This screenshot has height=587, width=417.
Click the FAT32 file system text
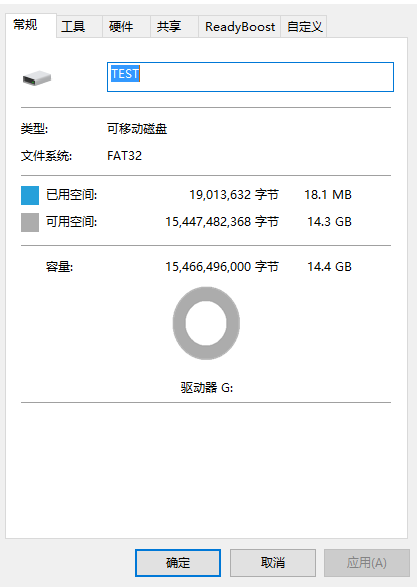125,156
